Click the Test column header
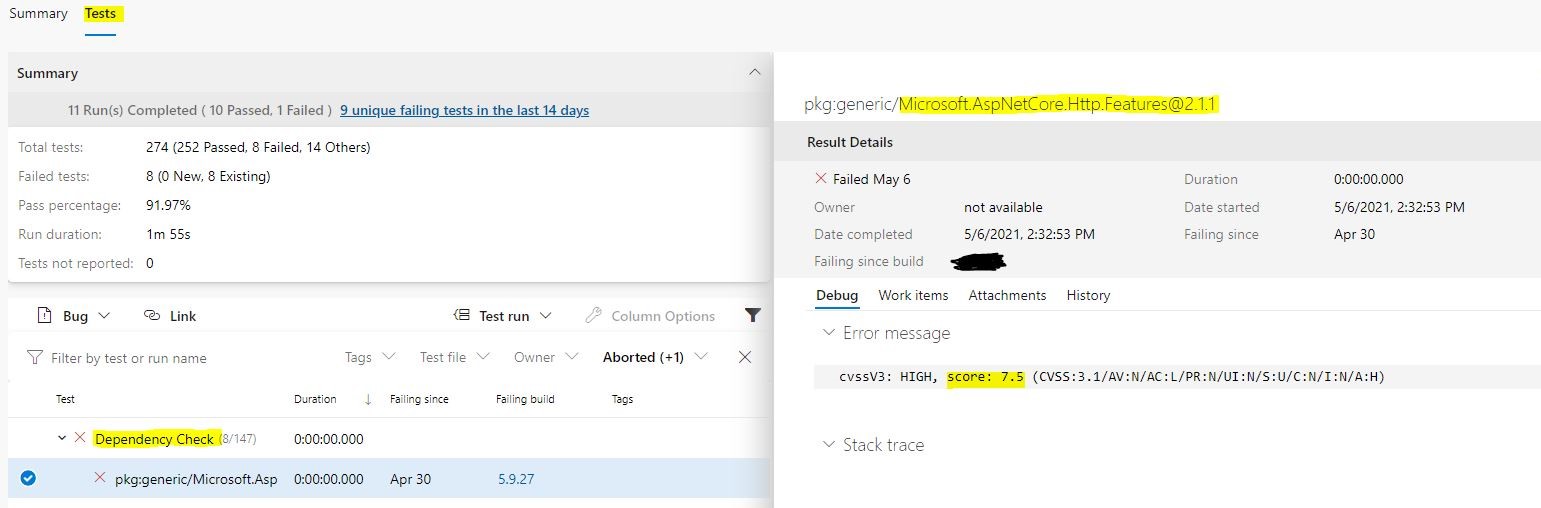This screenshot has height=508, width=1541. coord(65,399)
